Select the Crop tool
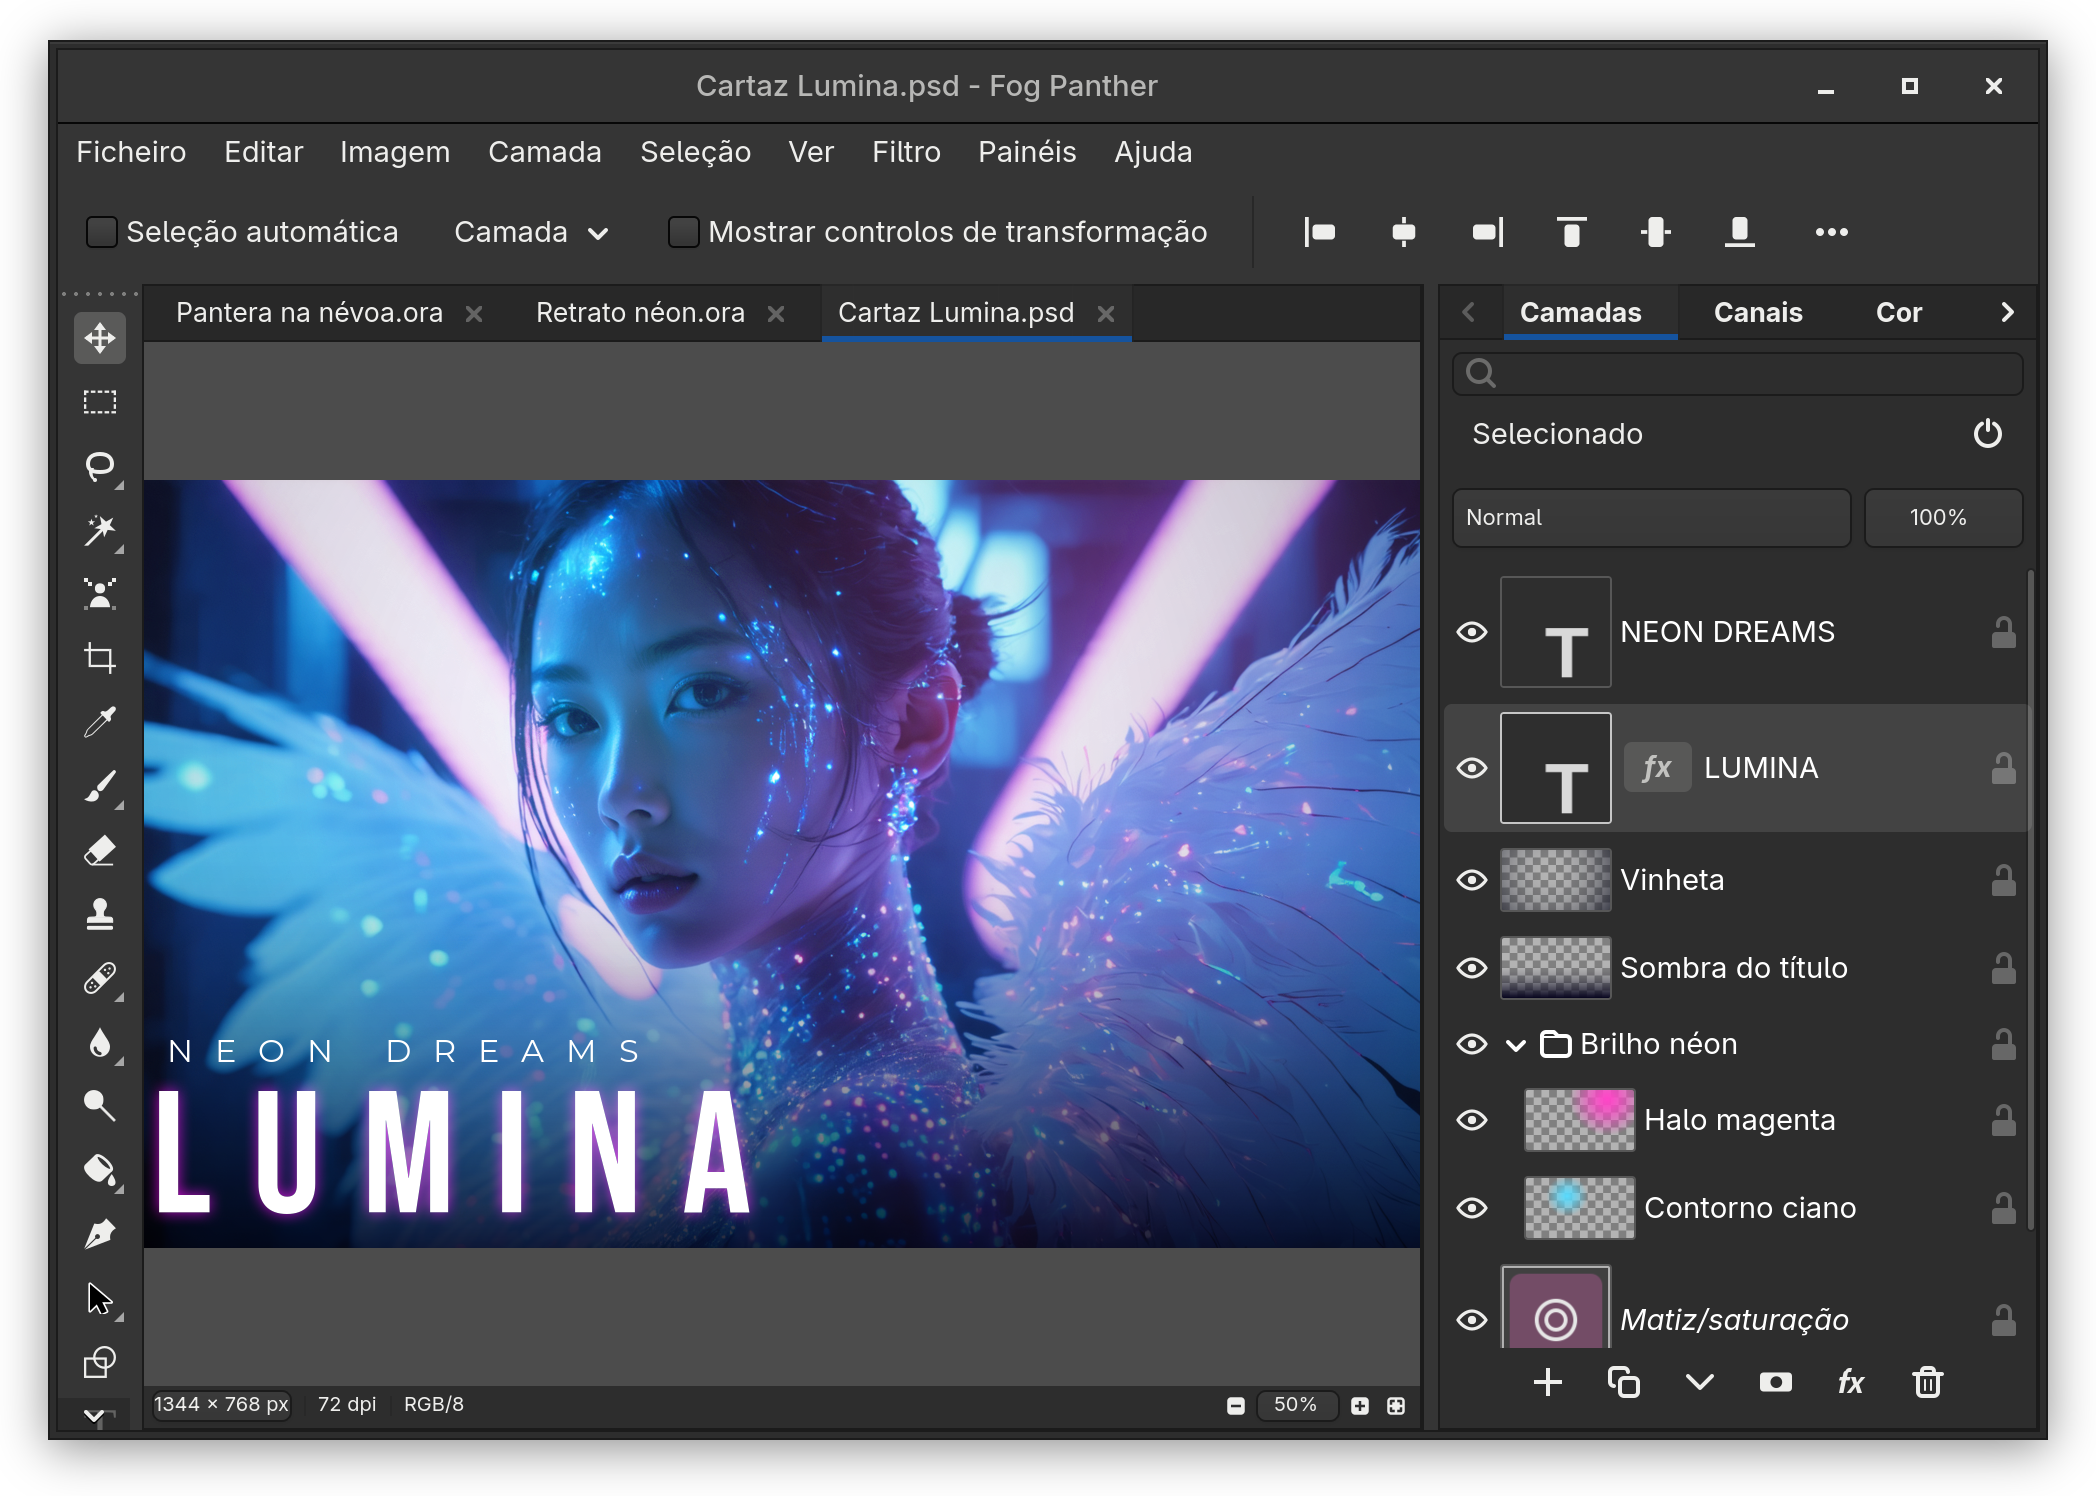Viewport: 2096px width, 1496px height. point(100,658)
